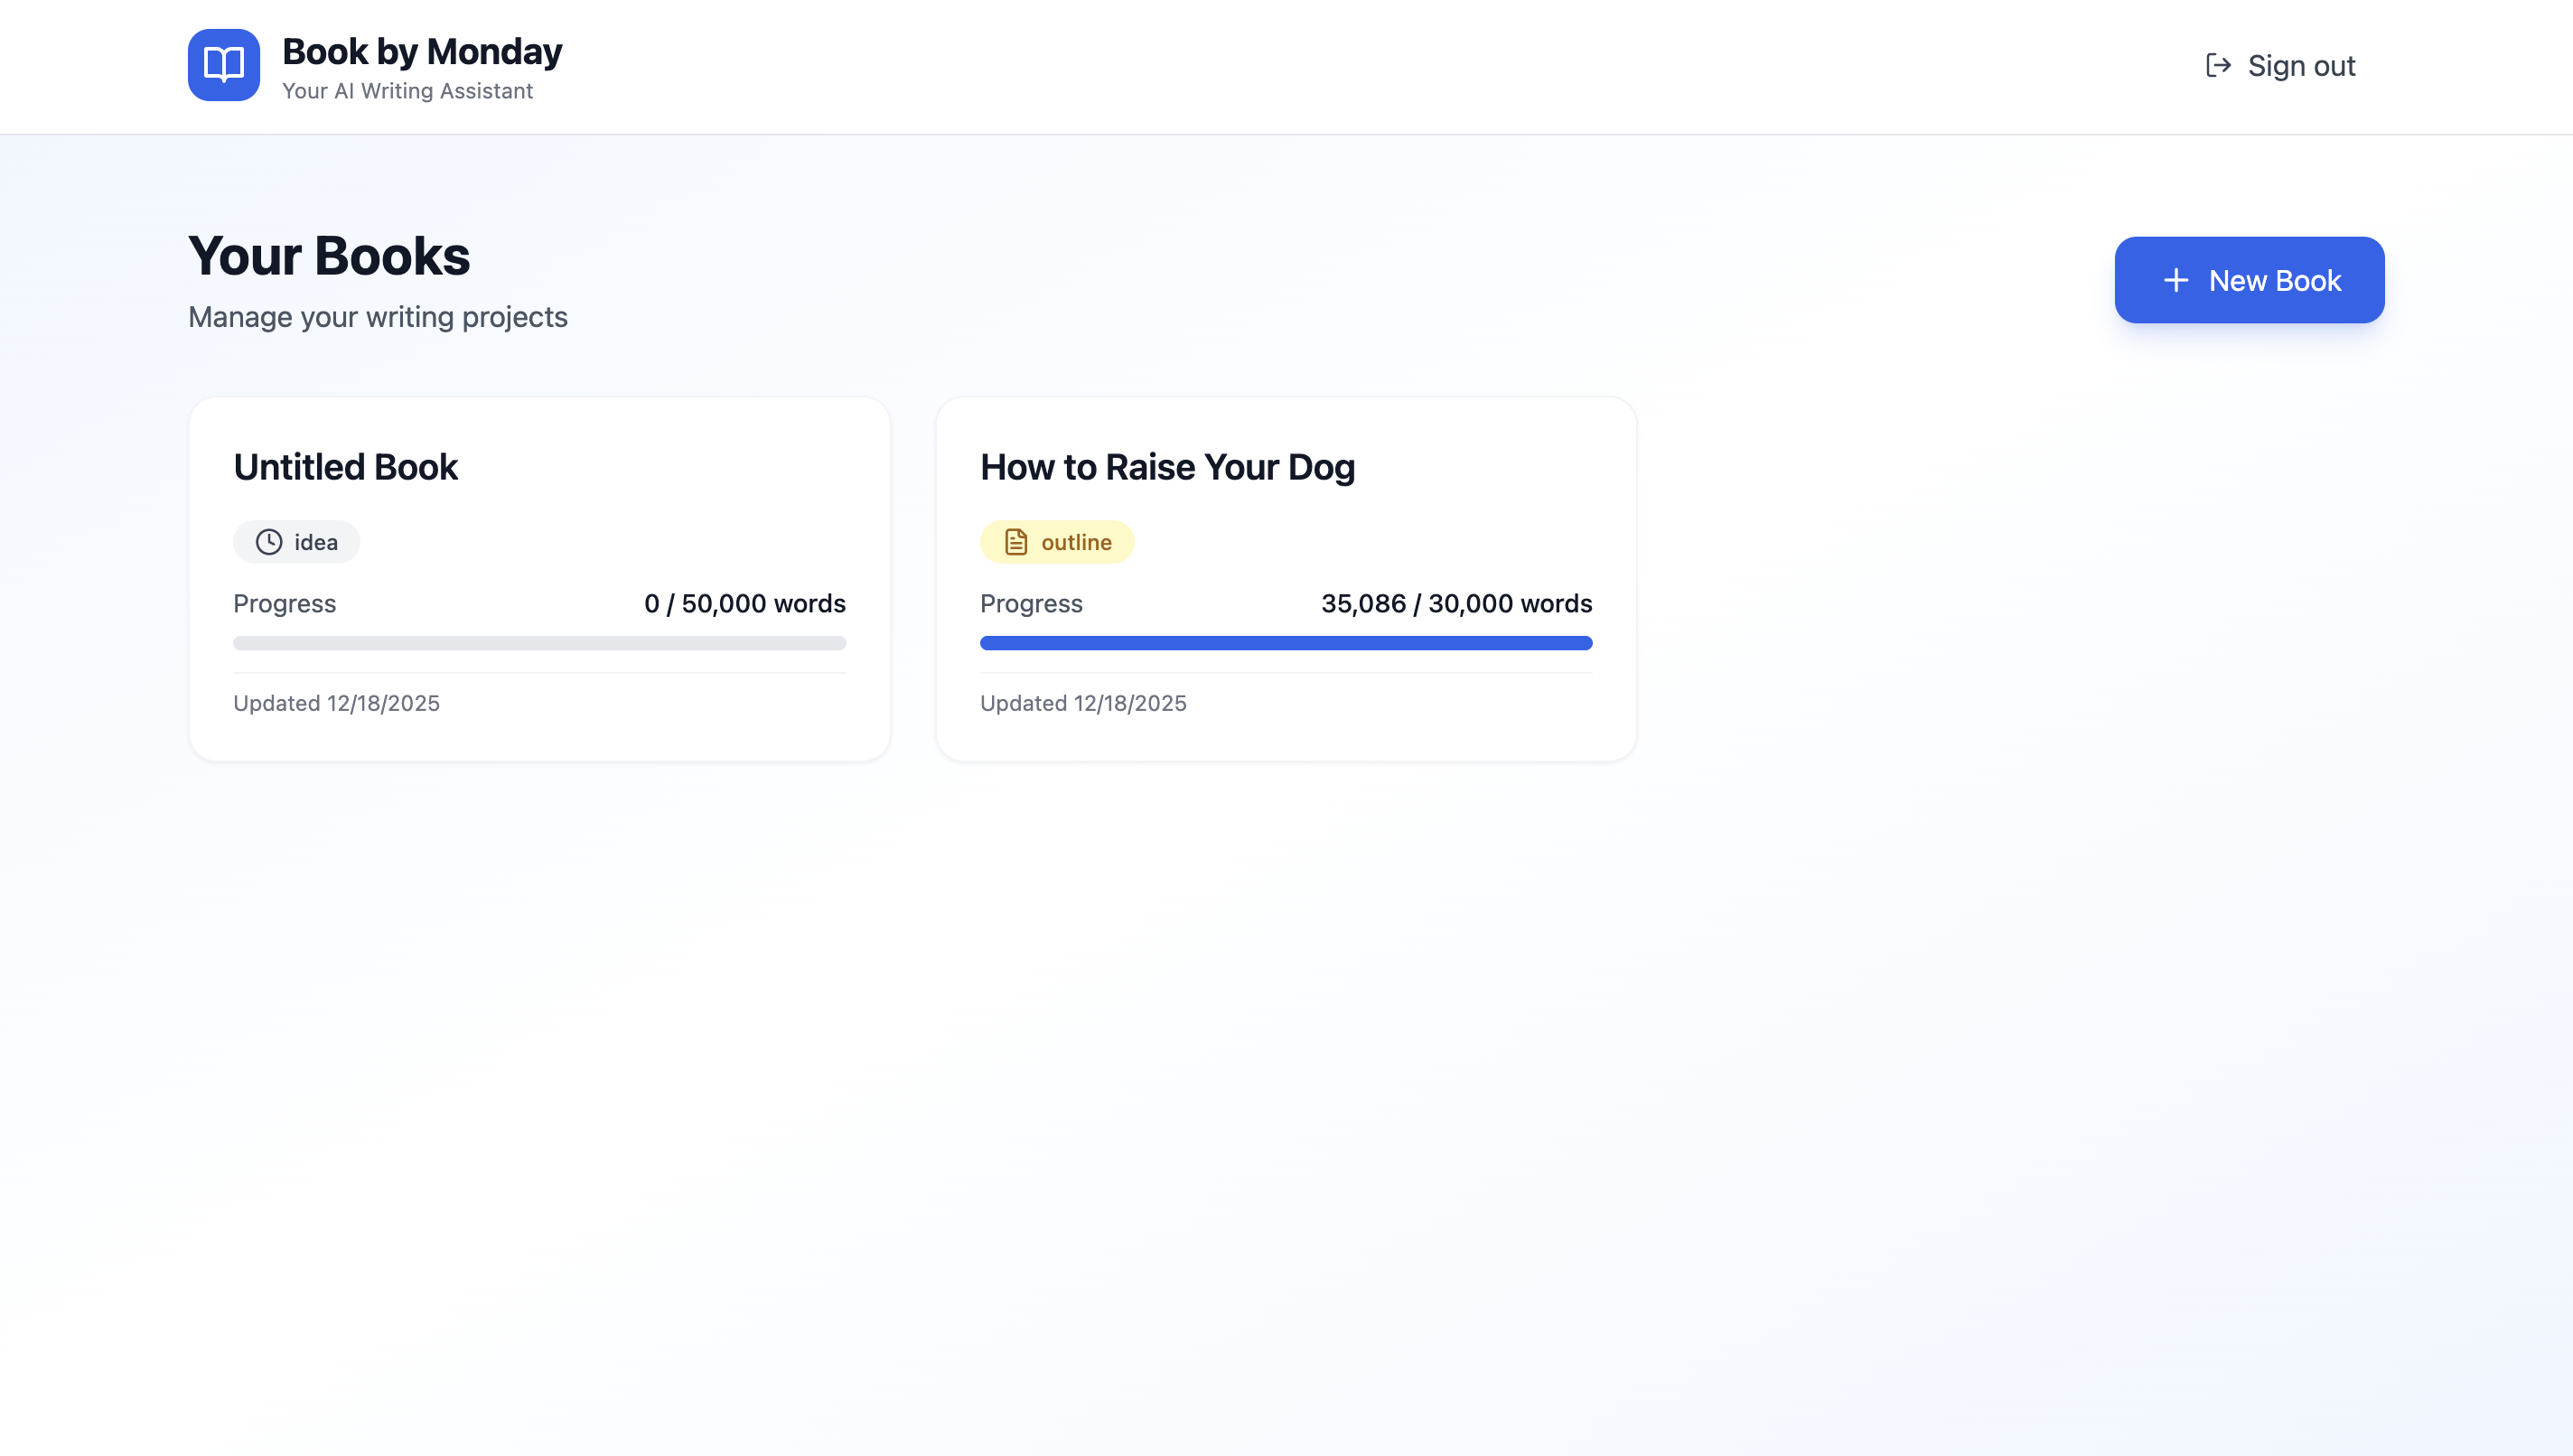Click the 0 / 50,000 words count
Screen dimensions: 2573x1456
[744, 604]
